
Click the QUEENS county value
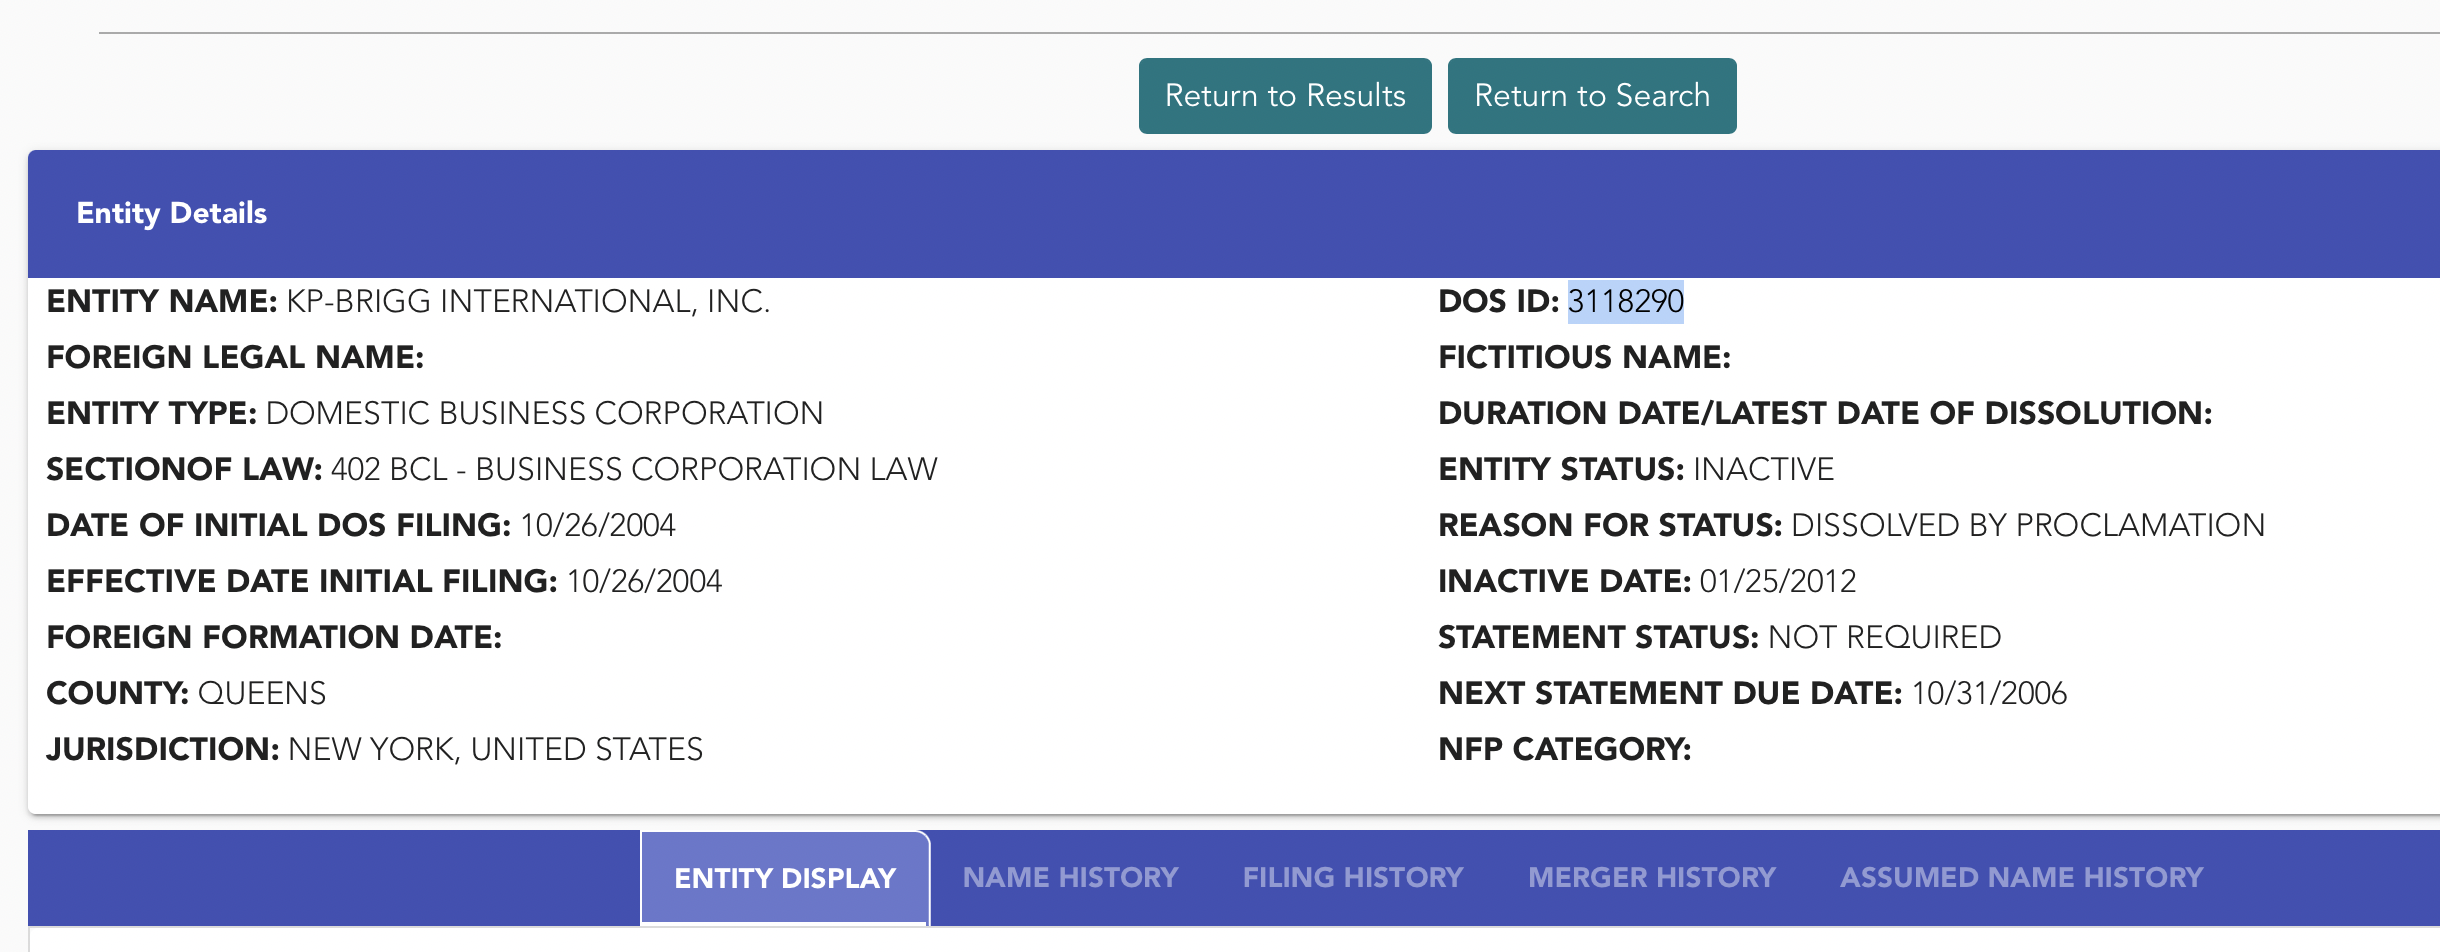coord(262,693)
